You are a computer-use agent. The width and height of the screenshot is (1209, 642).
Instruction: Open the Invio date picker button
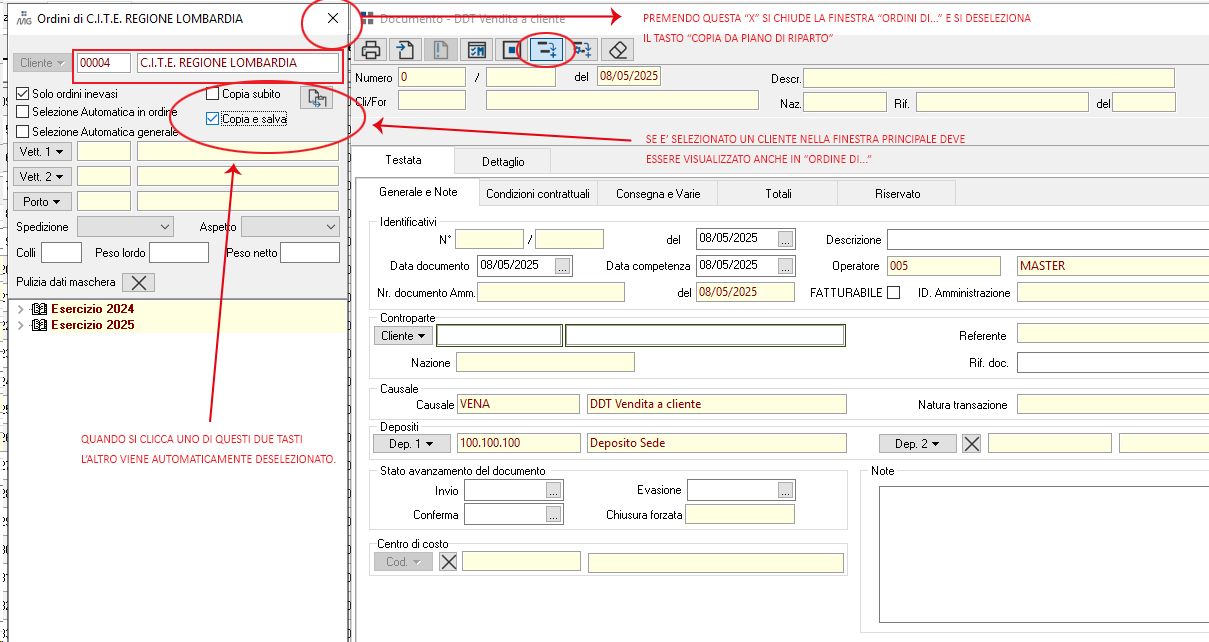point(554,490)
